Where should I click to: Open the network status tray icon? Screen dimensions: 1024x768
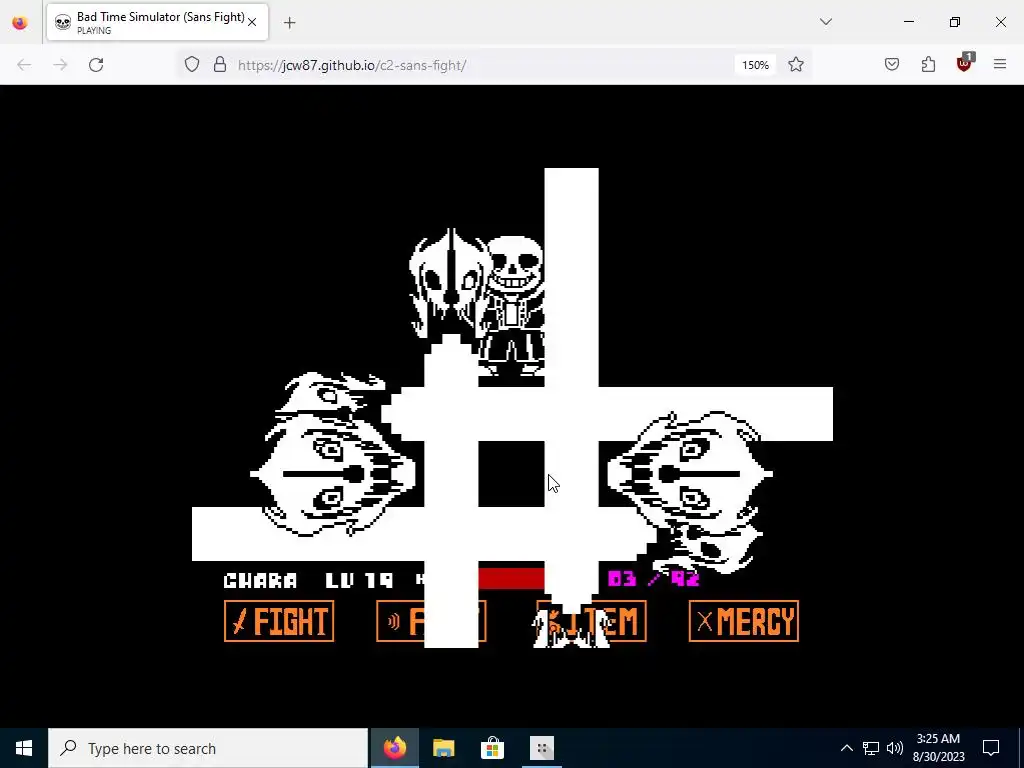pyautogui.click(x=871, y=748)
